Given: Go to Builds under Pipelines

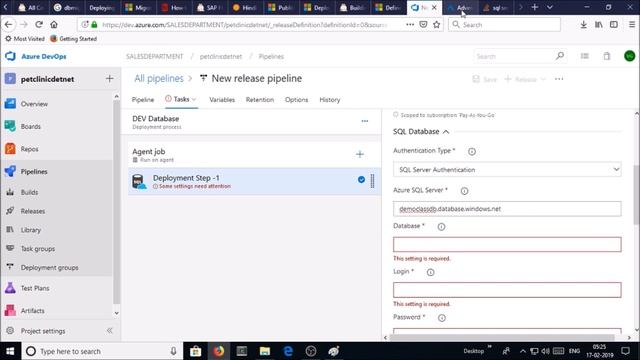Looking at the screenshot, I should click(x=29, y=192).
